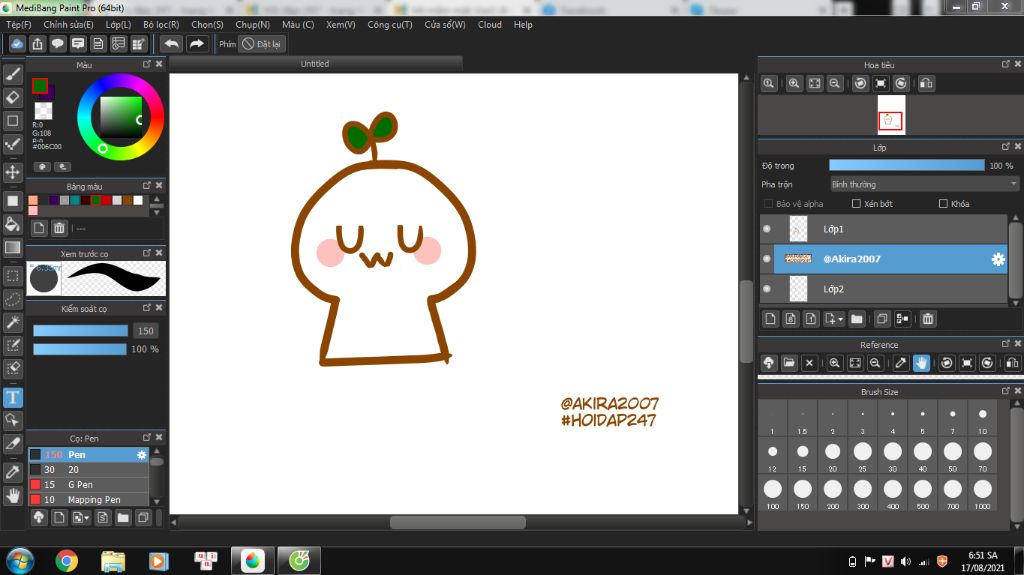Image resolution: width=1024 pixels, height=575 pixels.
Task: Open the Tệp(F) menu
Action: 18,24
